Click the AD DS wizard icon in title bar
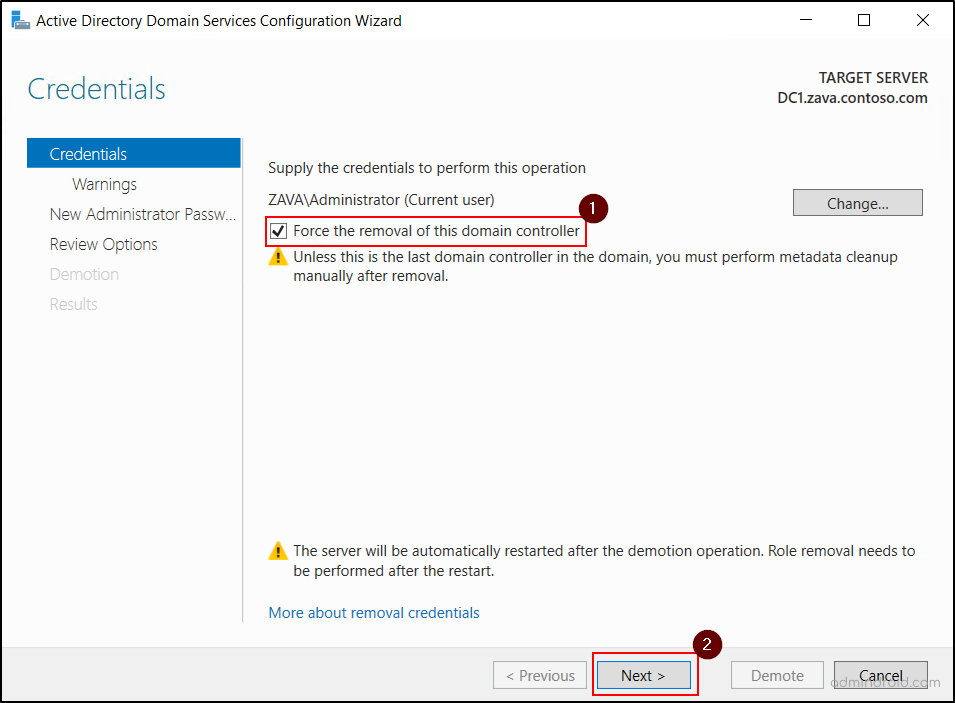The image size is (955, 703). pyautogui.click(x=20, y=19)
